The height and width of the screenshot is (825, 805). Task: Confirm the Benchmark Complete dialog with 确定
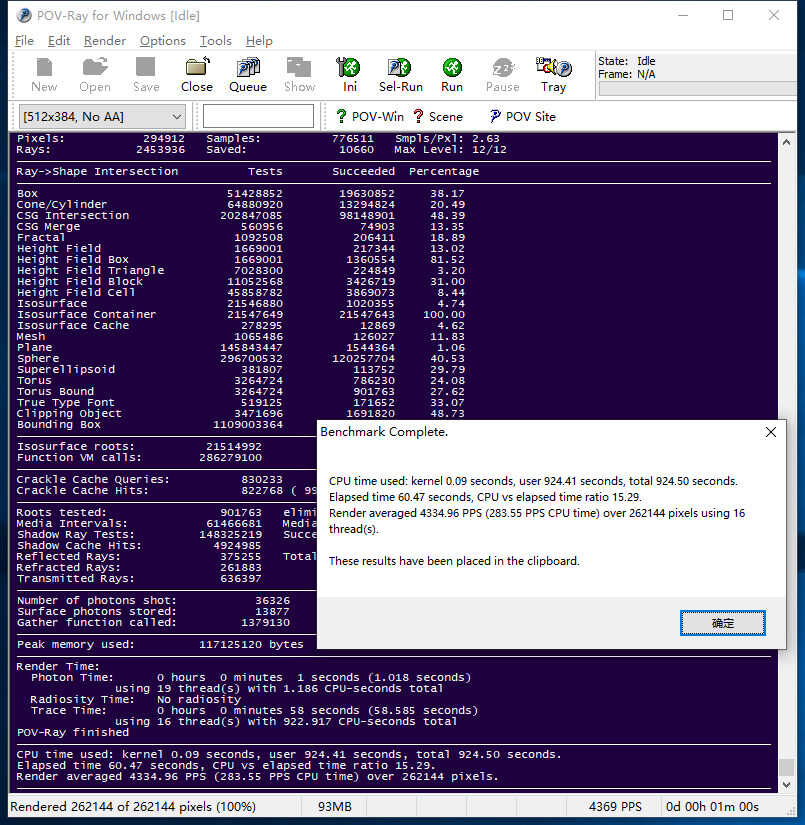click(722, 623)
